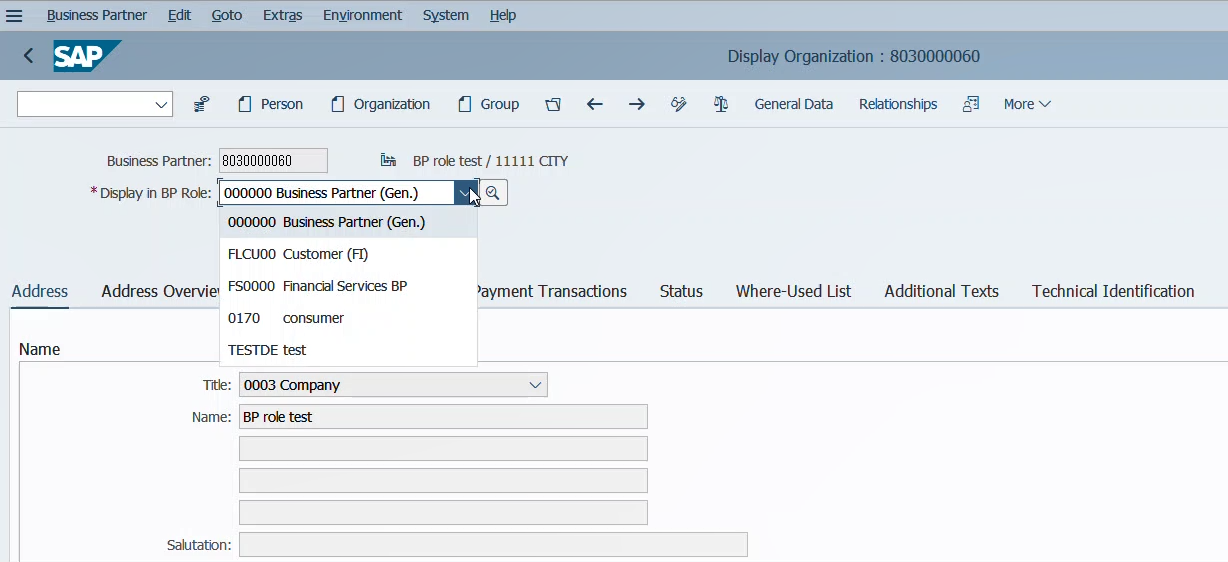Viewport: 1228px width, 562px height.
Task: Switch to the Payment Transactions tab
Action: pos(552,291)
